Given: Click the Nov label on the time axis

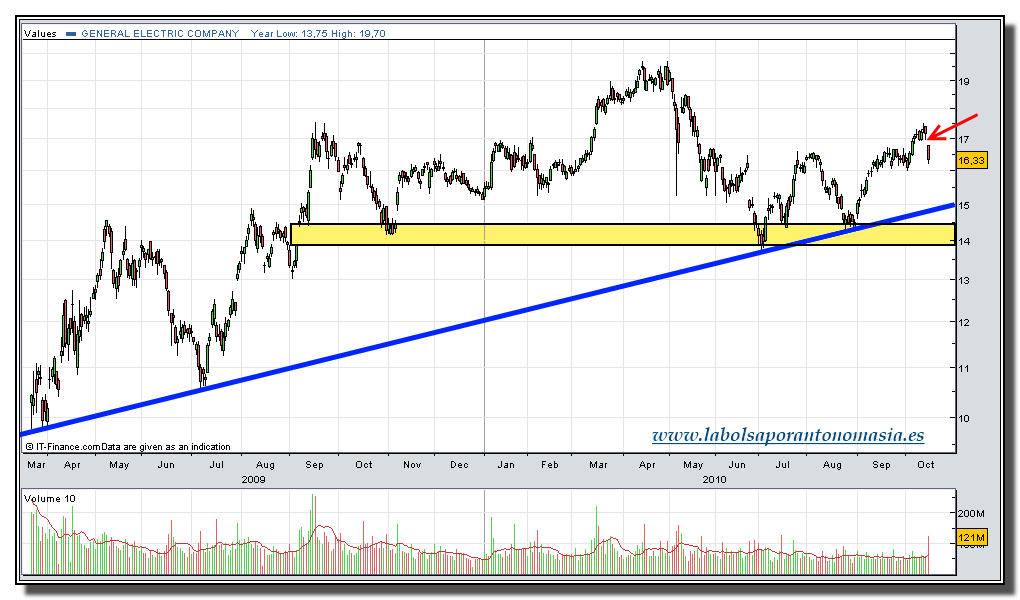Looking at the screenshot, I should pos(412,465).
